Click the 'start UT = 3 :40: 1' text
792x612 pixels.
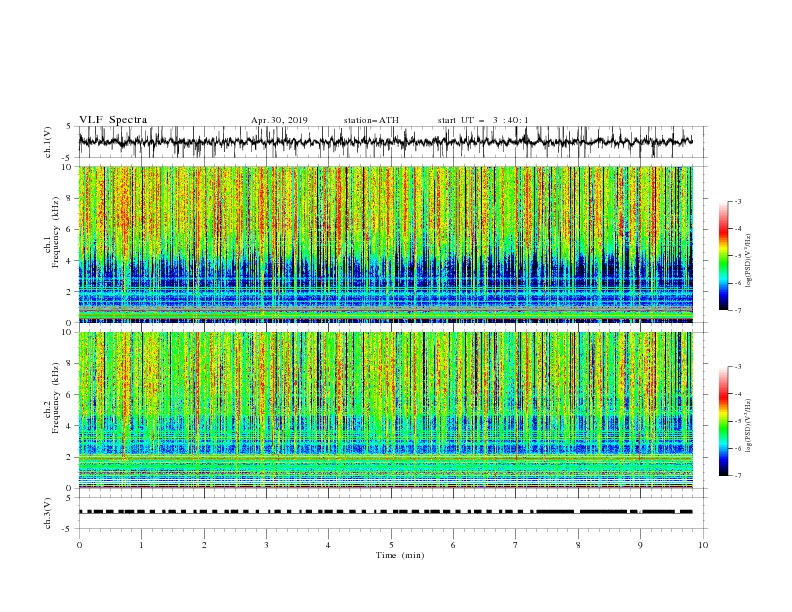(483, 120)
